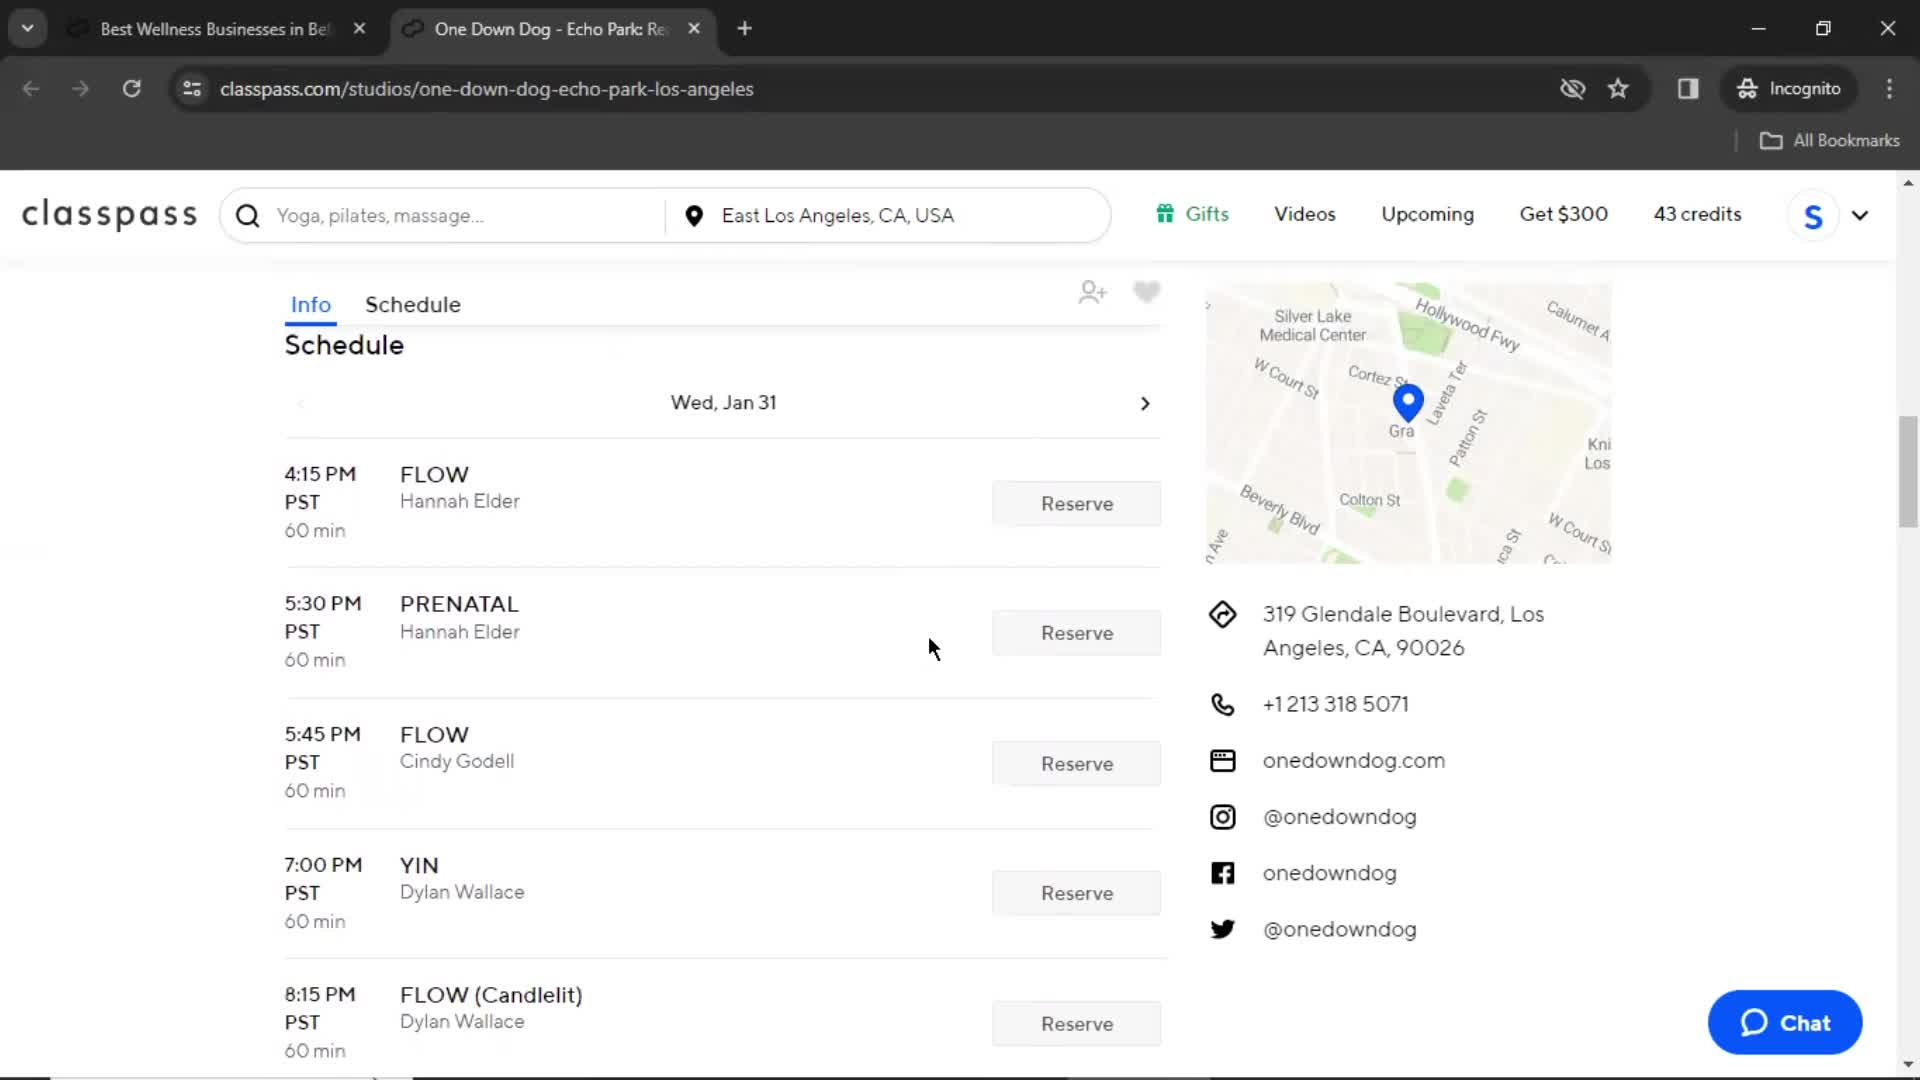Image resolution: width=1920 pixels, height=1080 pixels.
Task: Open a new browser tab
Action: pos(744,29)
